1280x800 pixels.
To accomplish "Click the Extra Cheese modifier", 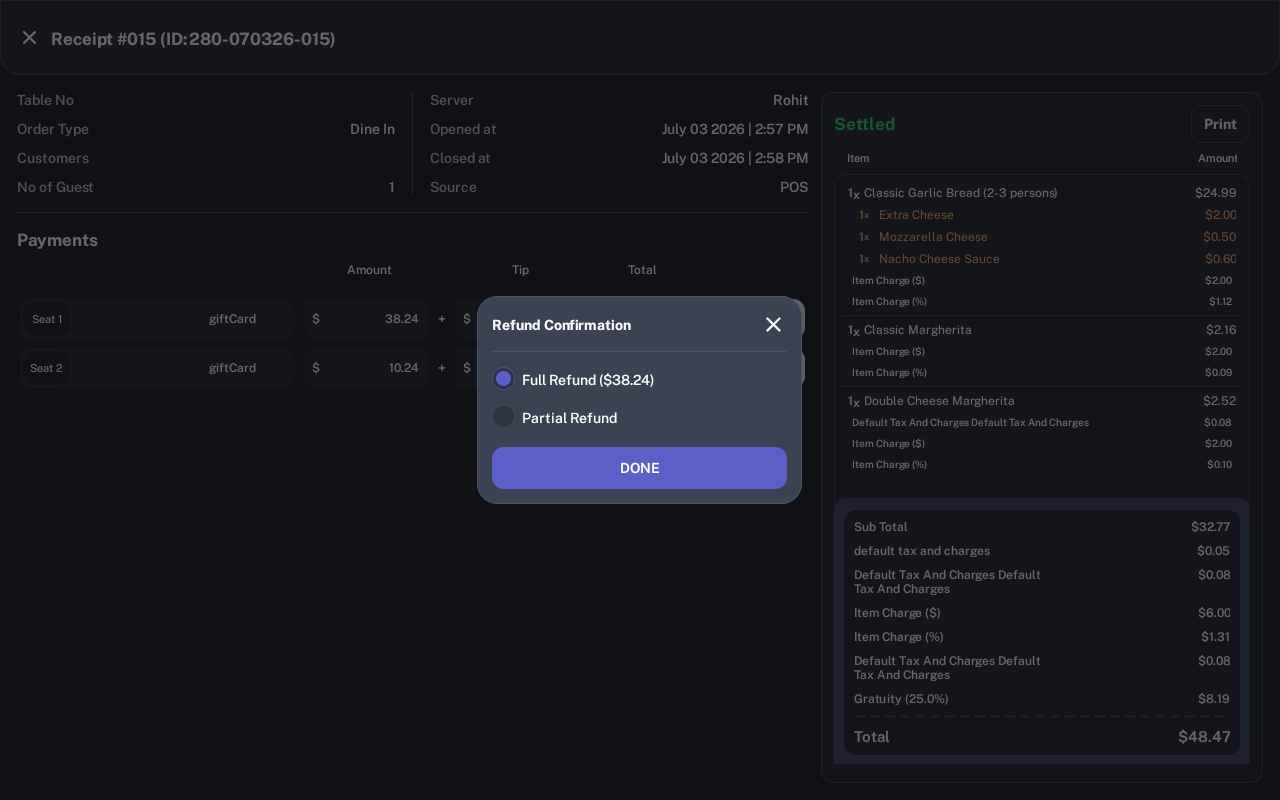I will click(x=916, y=215).
